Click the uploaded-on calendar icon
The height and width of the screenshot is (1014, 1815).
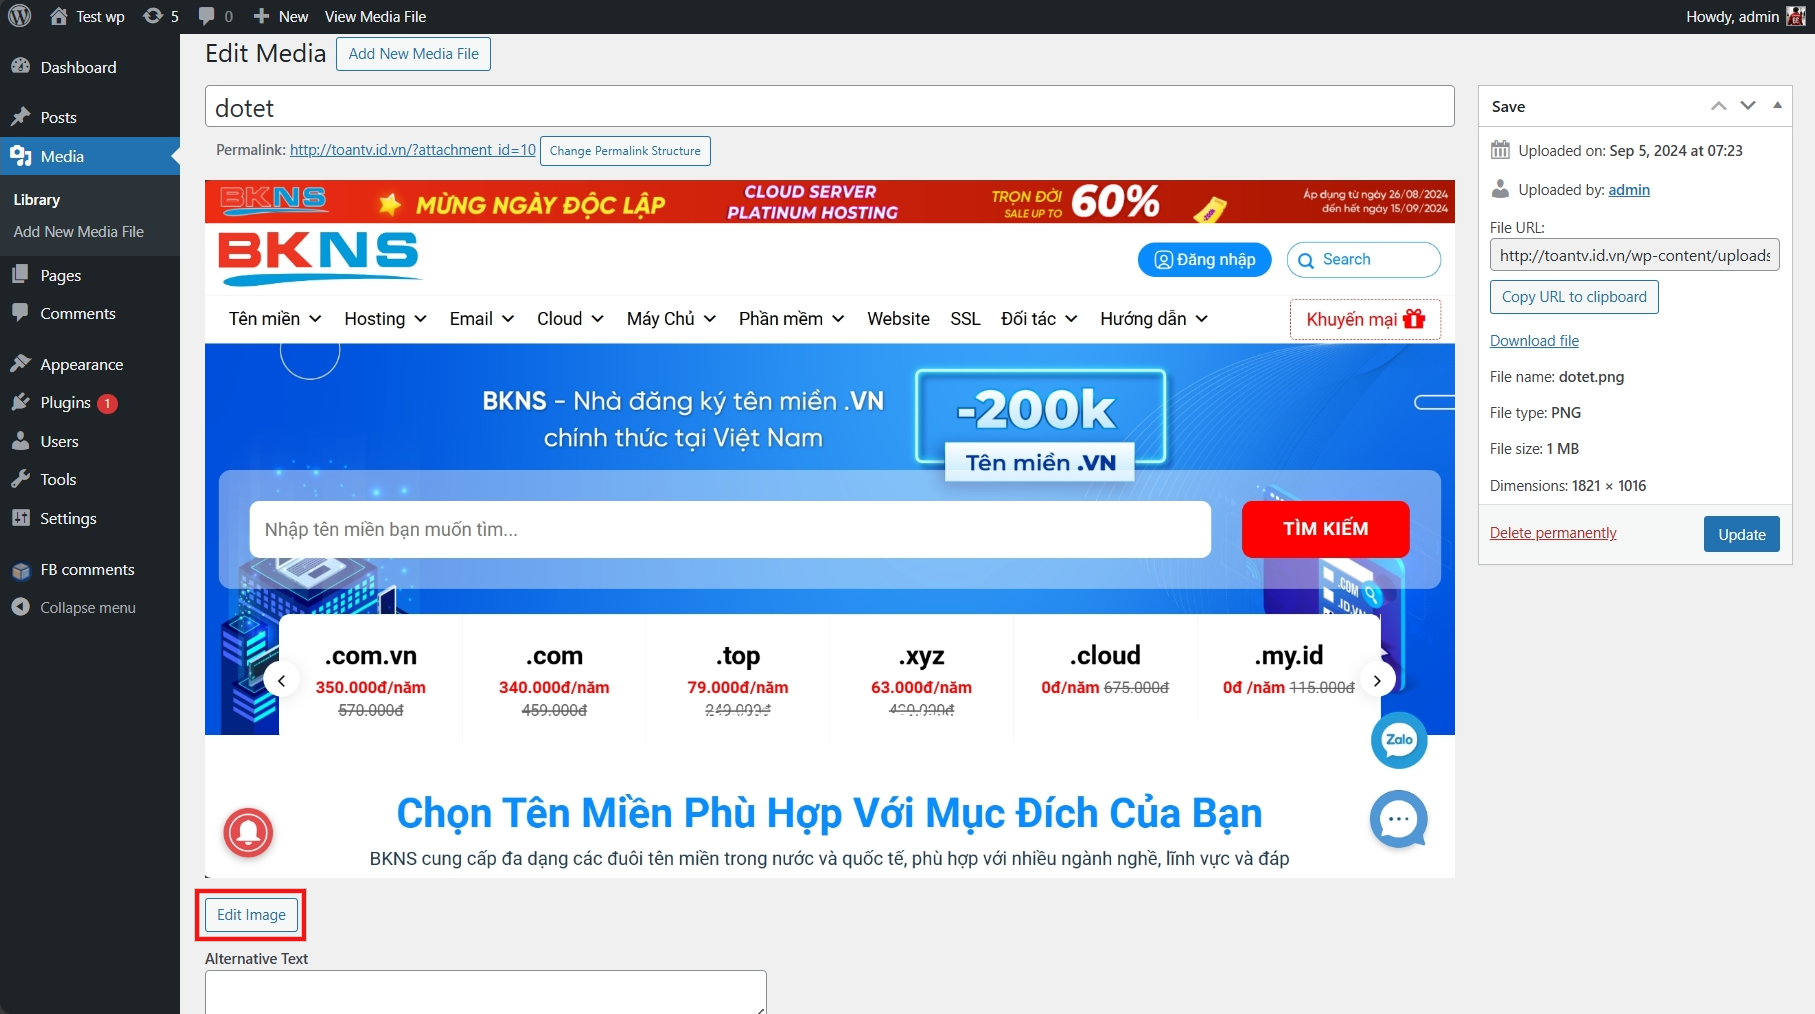(x=1500, y=150)
